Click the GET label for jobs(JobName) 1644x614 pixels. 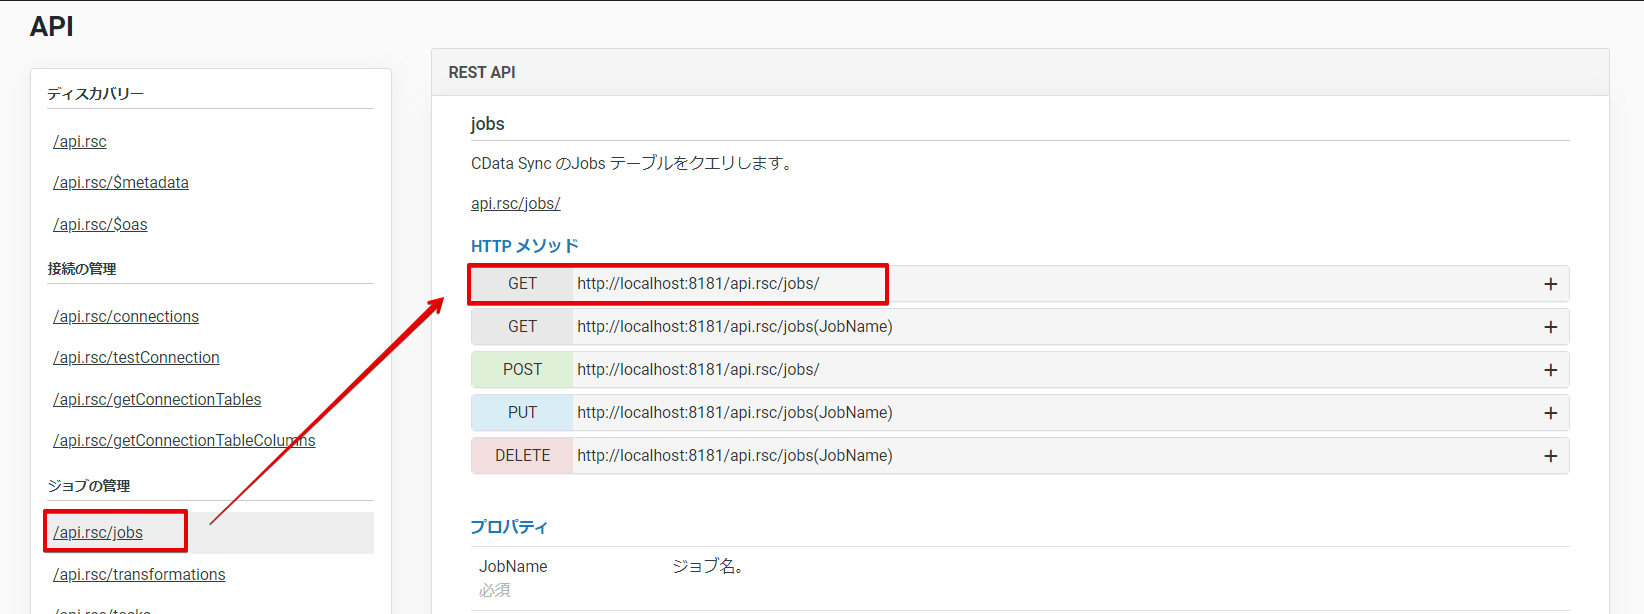click(522, 327)
